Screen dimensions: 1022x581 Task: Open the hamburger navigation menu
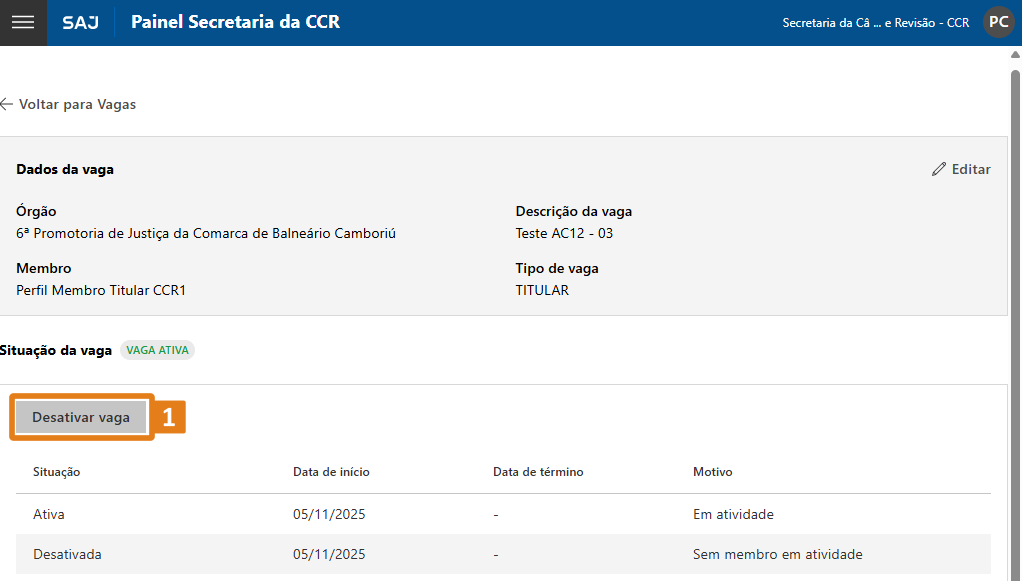point(22,22)
